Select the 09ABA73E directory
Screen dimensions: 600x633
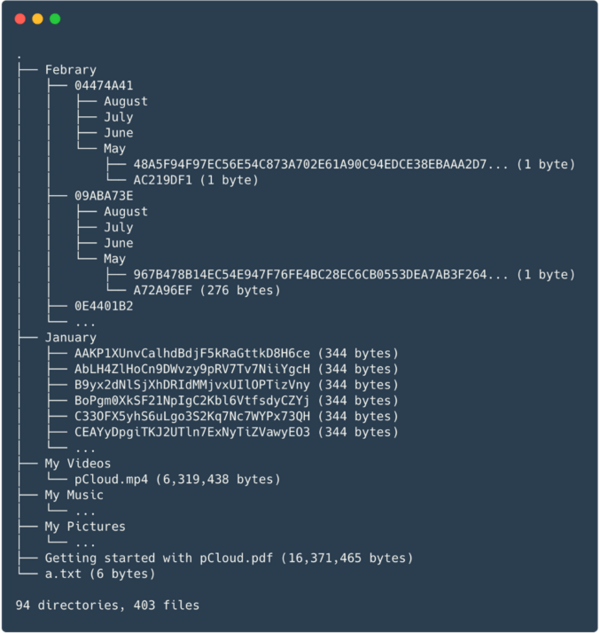click(x=103, y=196)
